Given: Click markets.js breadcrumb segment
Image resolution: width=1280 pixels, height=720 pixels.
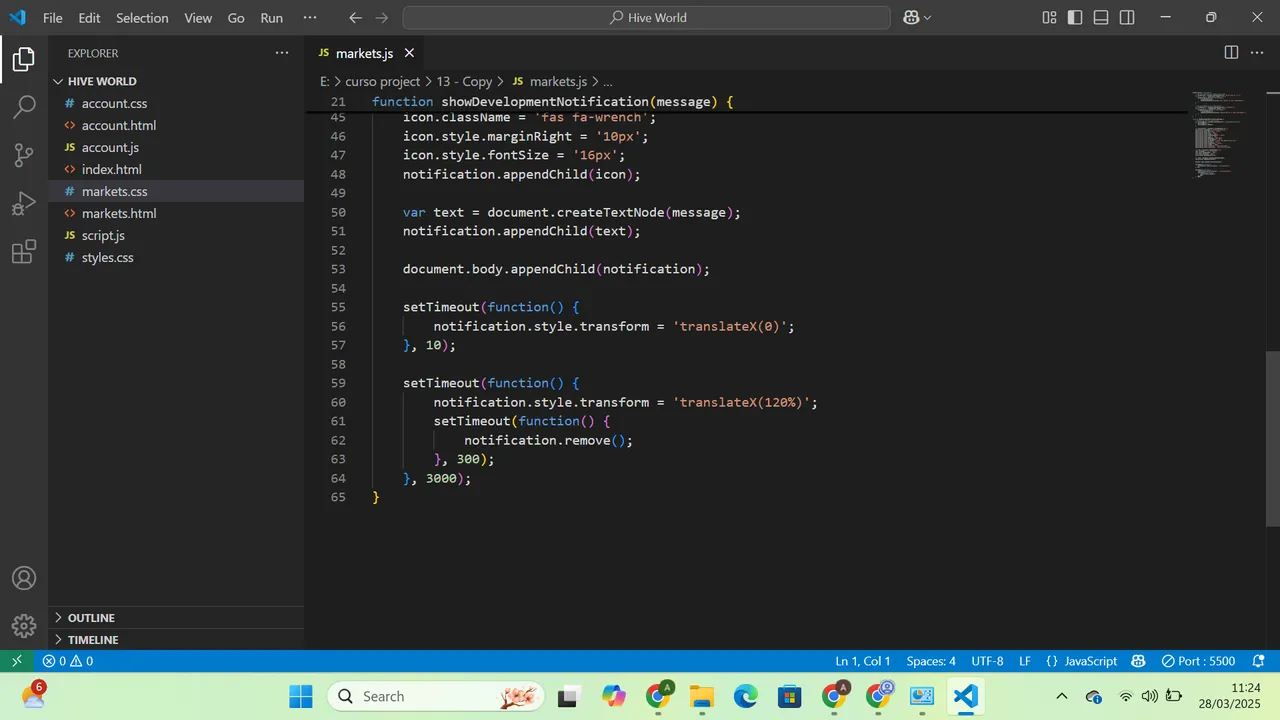Looking at the screenshot, I should 549,81.
